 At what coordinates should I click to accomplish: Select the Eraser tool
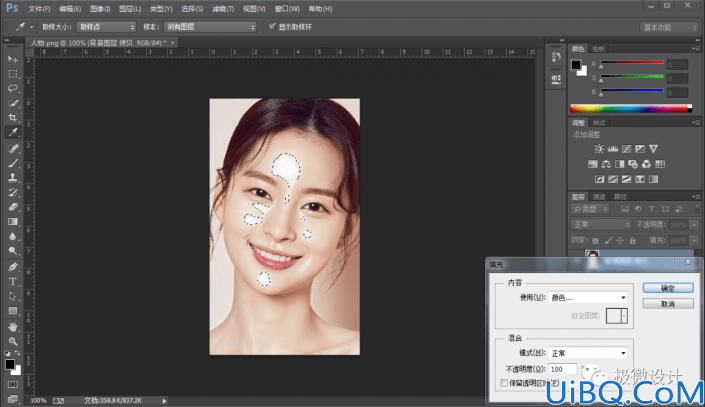(x=13, y=207)
